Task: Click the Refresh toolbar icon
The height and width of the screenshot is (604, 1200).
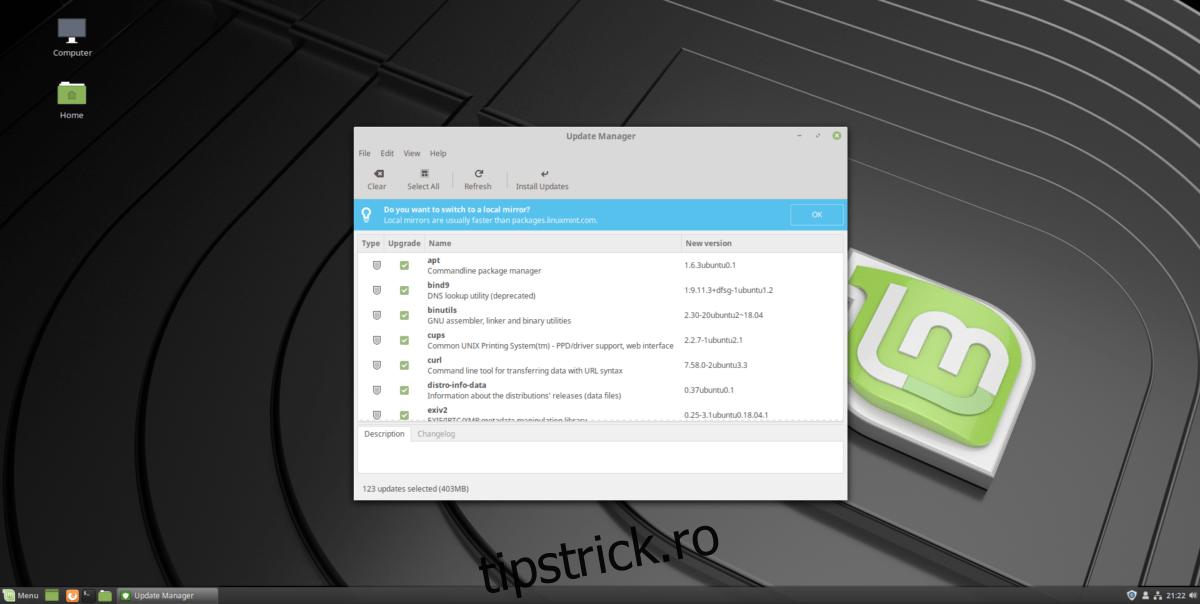Action: click(x=478, y=174)
